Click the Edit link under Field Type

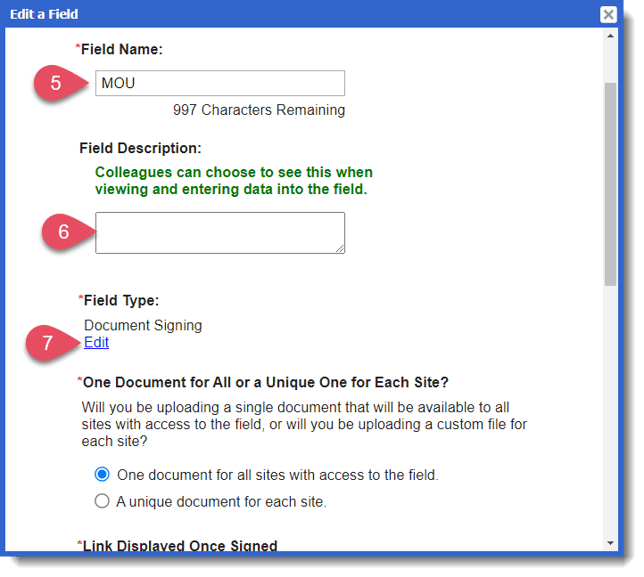point(96,342)
